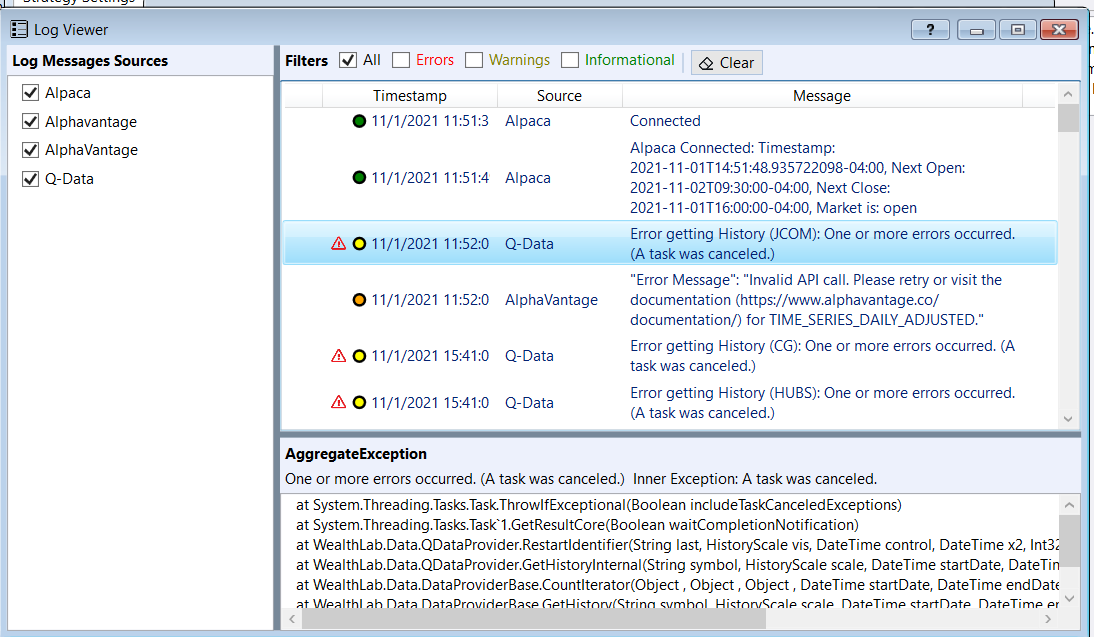
Task: Click yellow status dot on JCOM error row
Action: tap(359, 243)
